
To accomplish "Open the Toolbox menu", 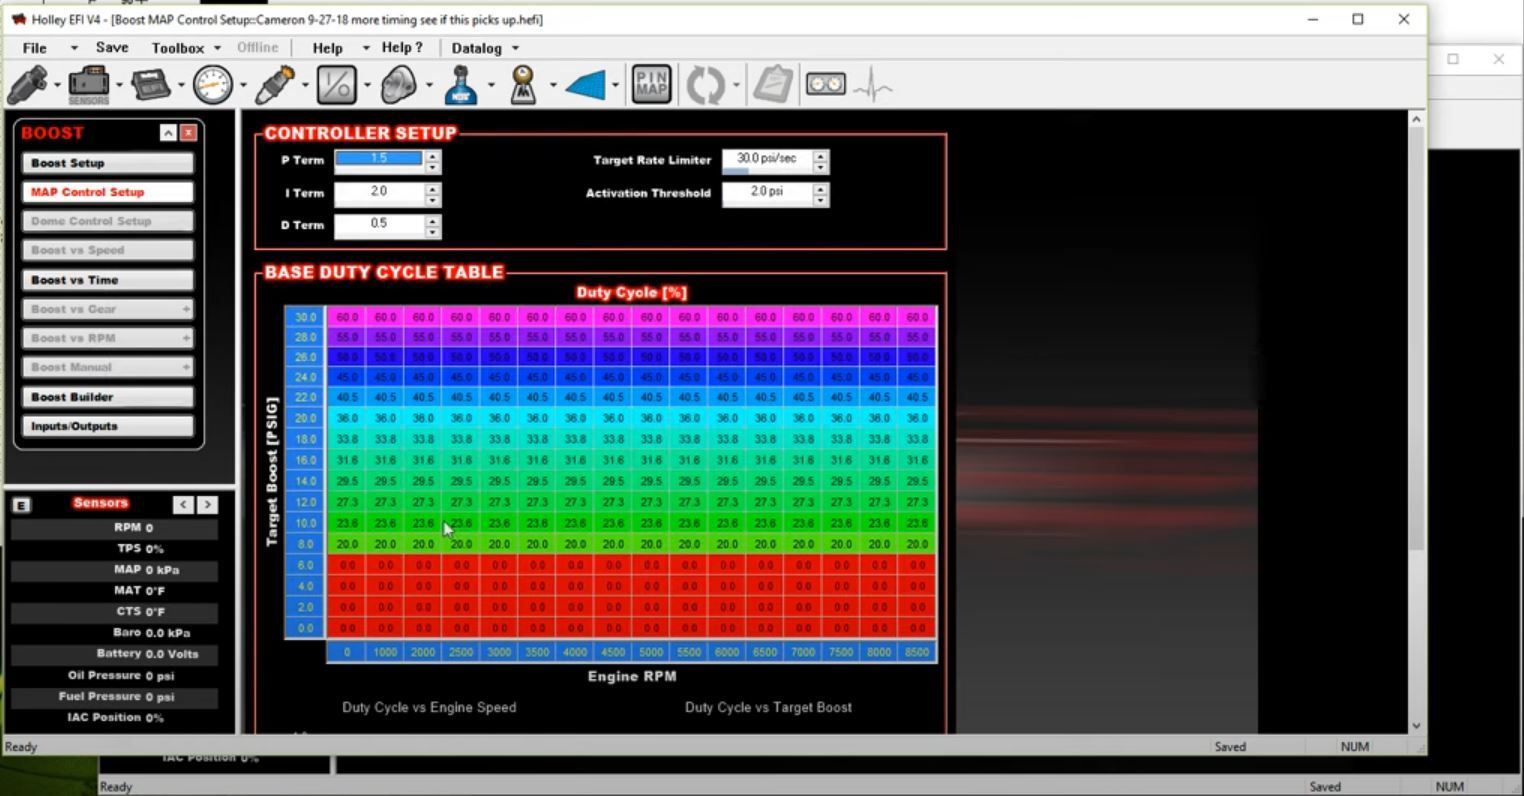I will click(177, 48).
